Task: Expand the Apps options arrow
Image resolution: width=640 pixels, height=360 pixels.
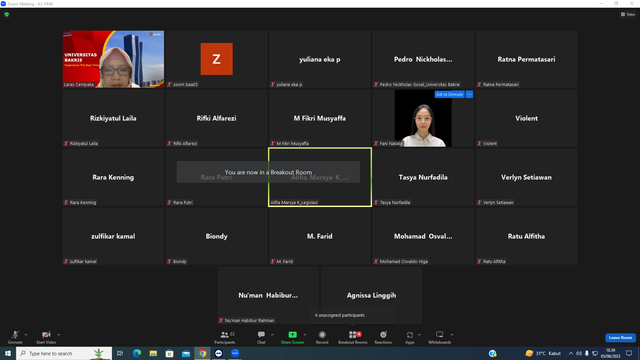Action: click(x=419, y=335)
